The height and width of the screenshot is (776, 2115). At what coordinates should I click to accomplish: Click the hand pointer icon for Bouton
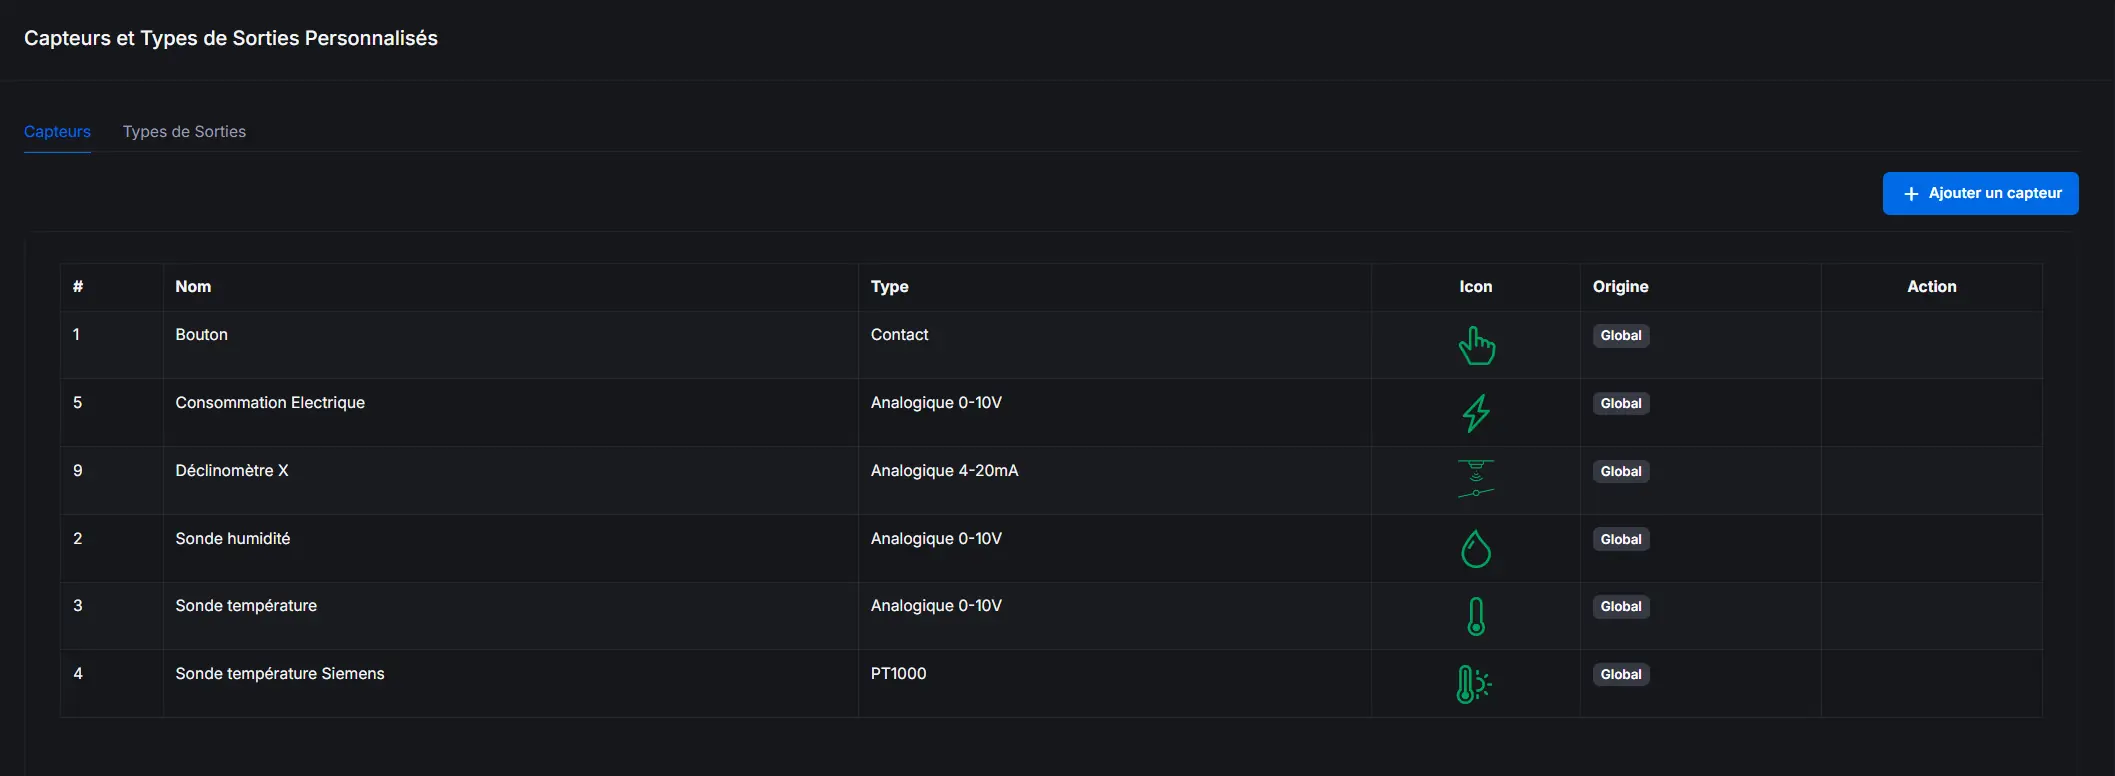click(1476, 346)
